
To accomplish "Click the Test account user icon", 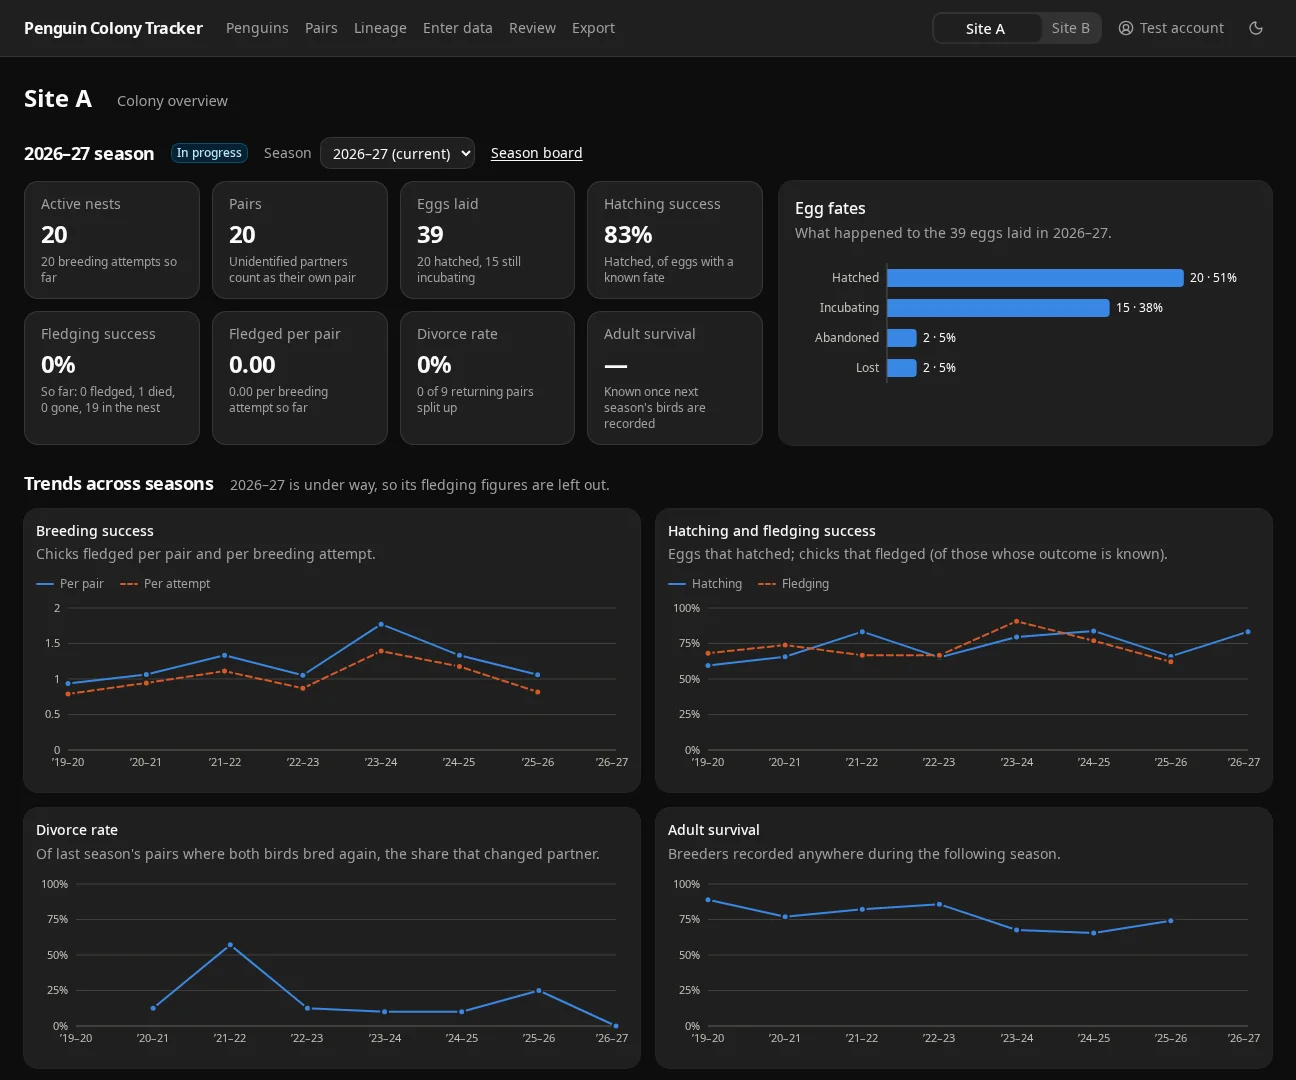I will (x=1126, y=28).
